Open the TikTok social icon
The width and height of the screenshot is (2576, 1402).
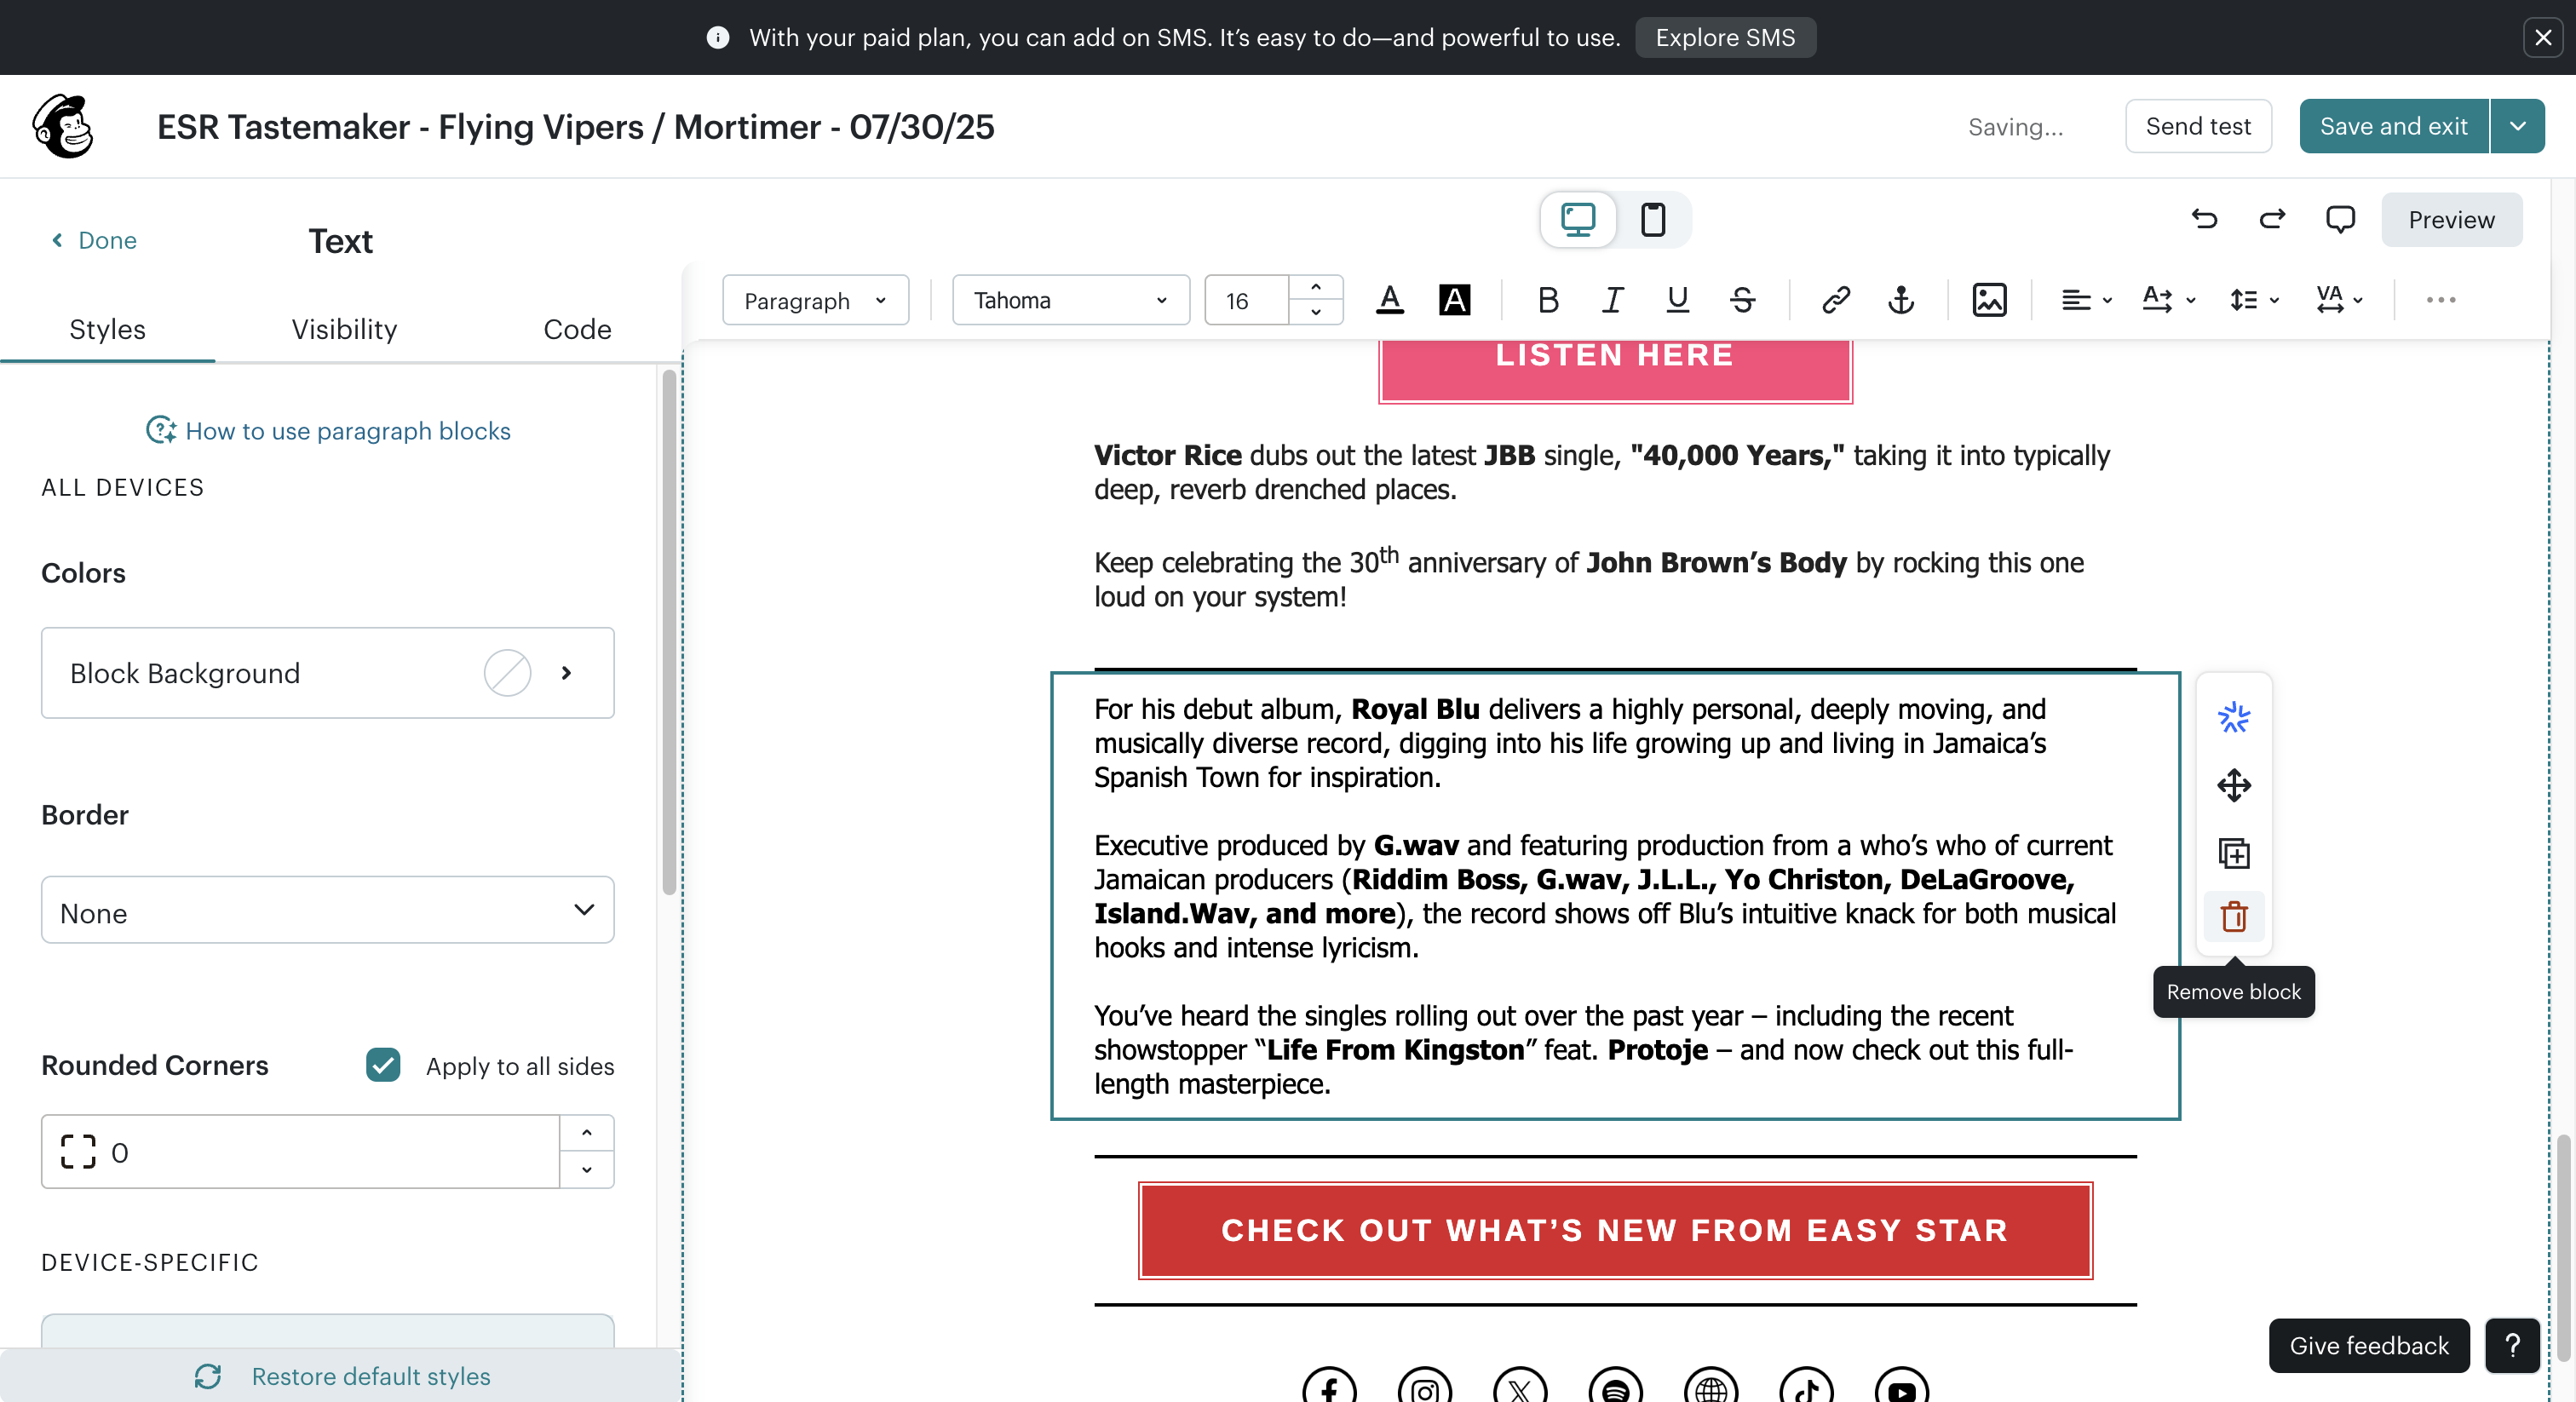[1806, 1385]
